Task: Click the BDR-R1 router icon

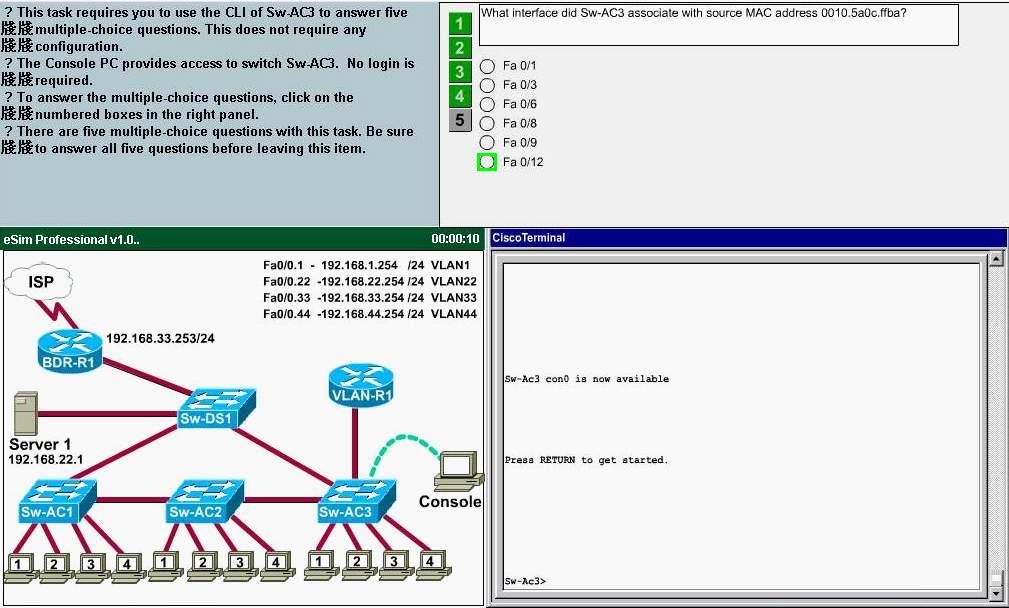Action: pyautogui.click(x=69, y=351)
